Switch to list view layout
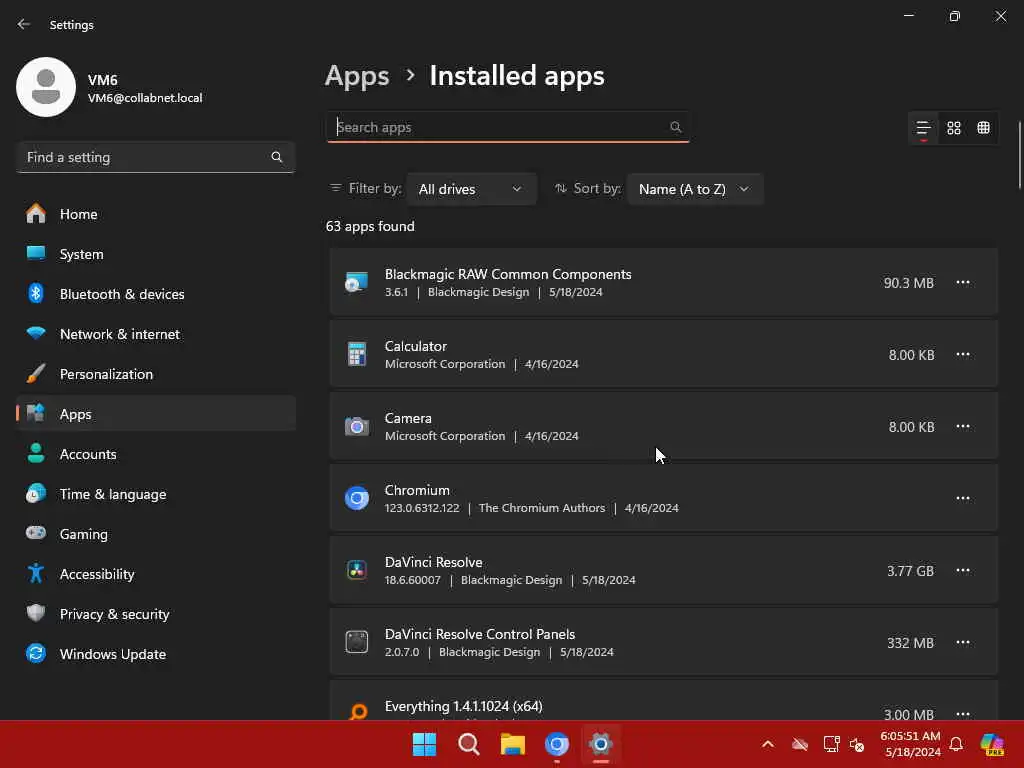Image resolution: width=1024 pixels, height=768 pixels. pyautogui.click(x=923, y=127)
